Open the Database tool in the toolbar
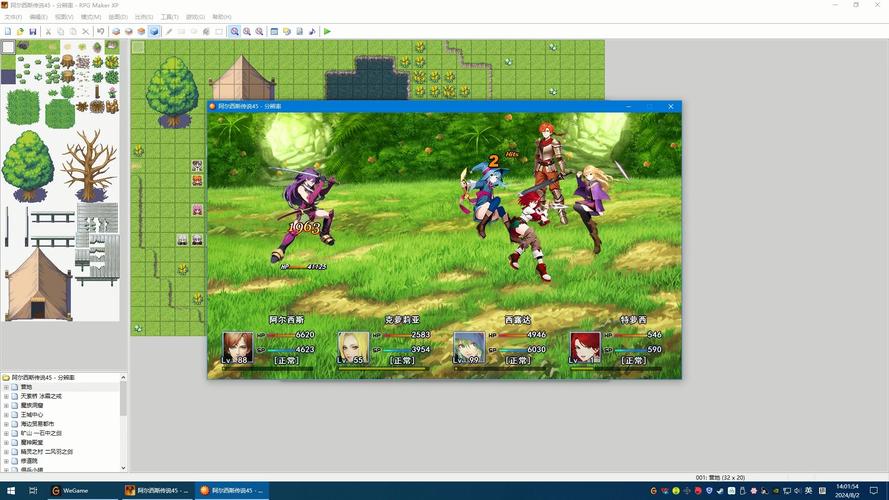 pyautogui.click(x=274, y=32)
